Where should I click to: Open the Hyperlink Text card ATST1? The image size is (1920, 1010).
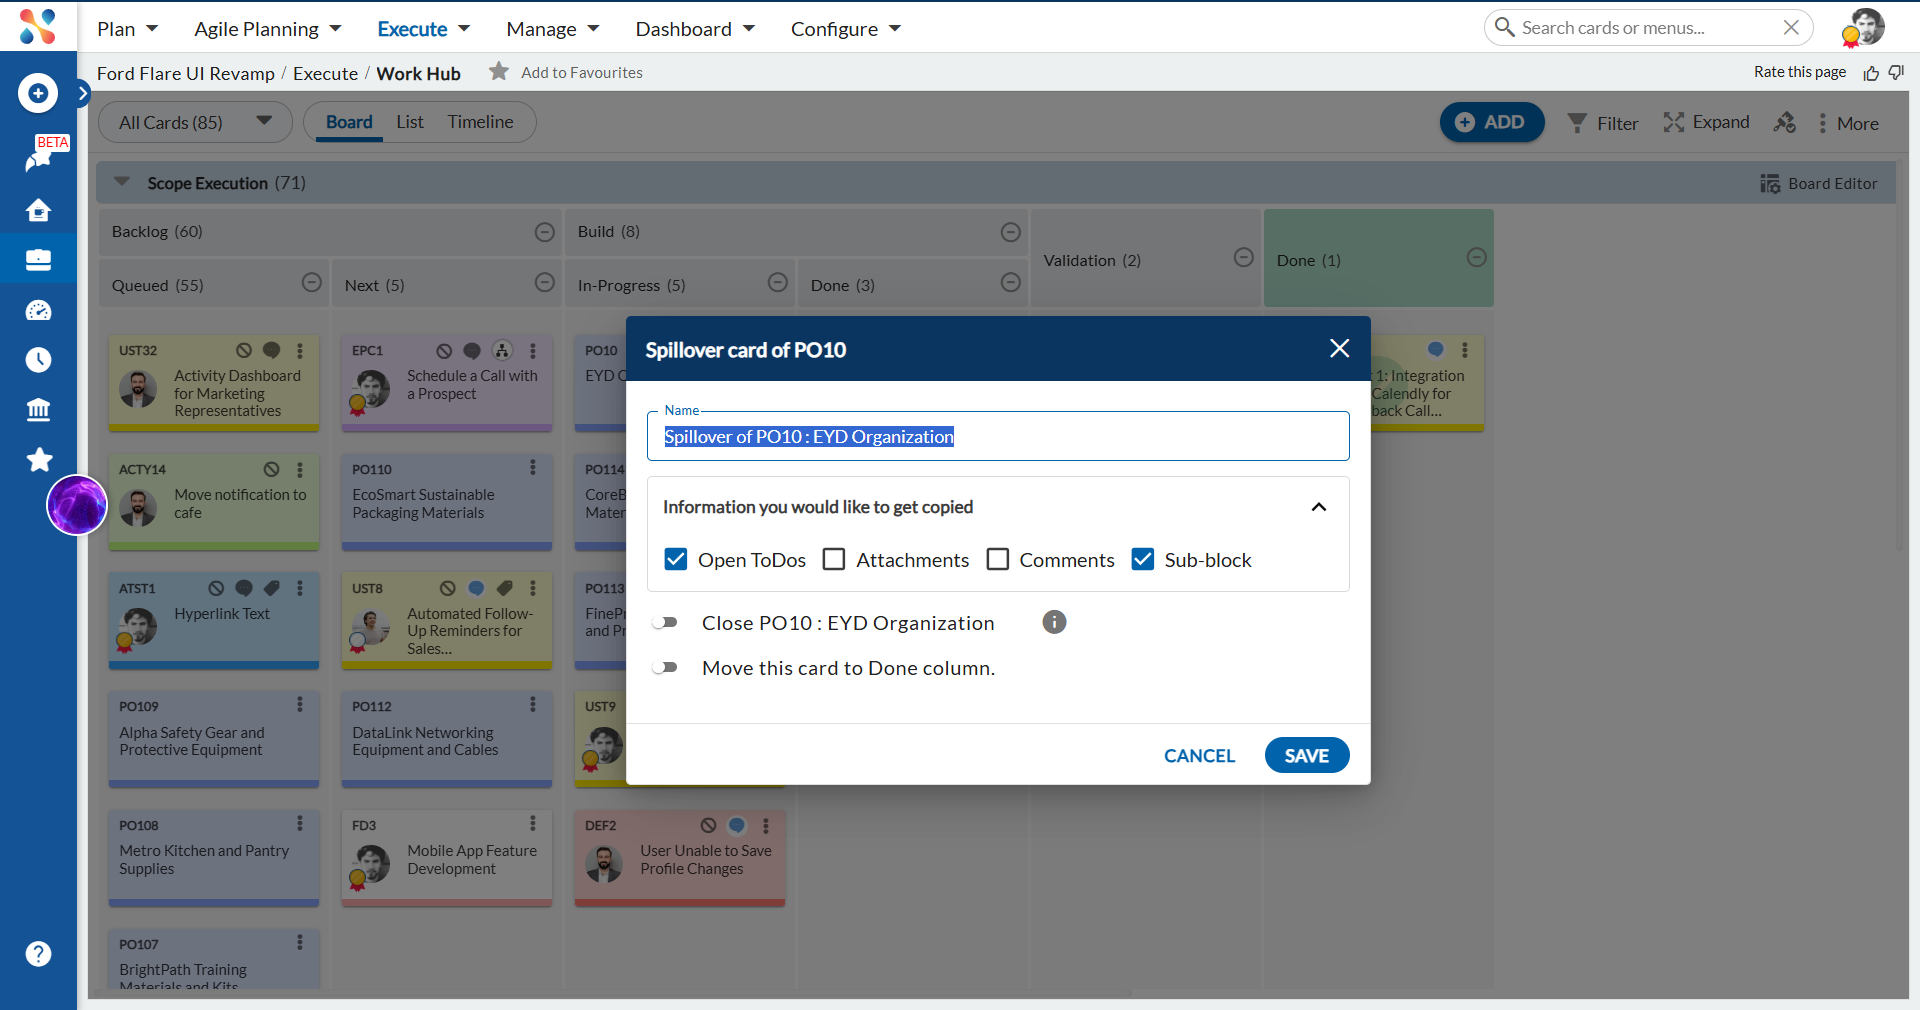click(x=213, y=620)
